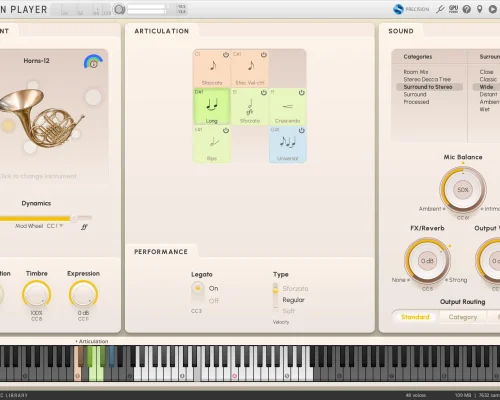Set Legato to On

(213, 288)
